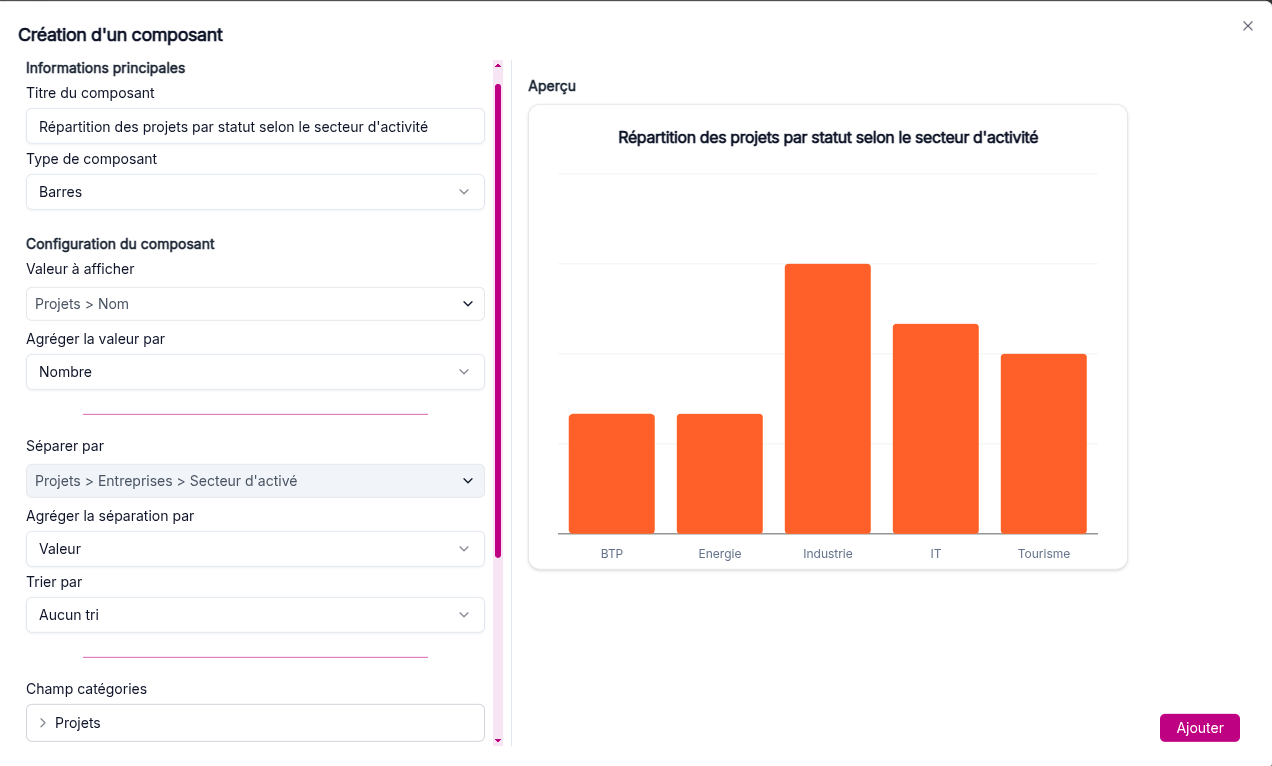Screen dimensions: 1272x766
Task: Close the component creation dialog
Action: (x=1247, y=26)
